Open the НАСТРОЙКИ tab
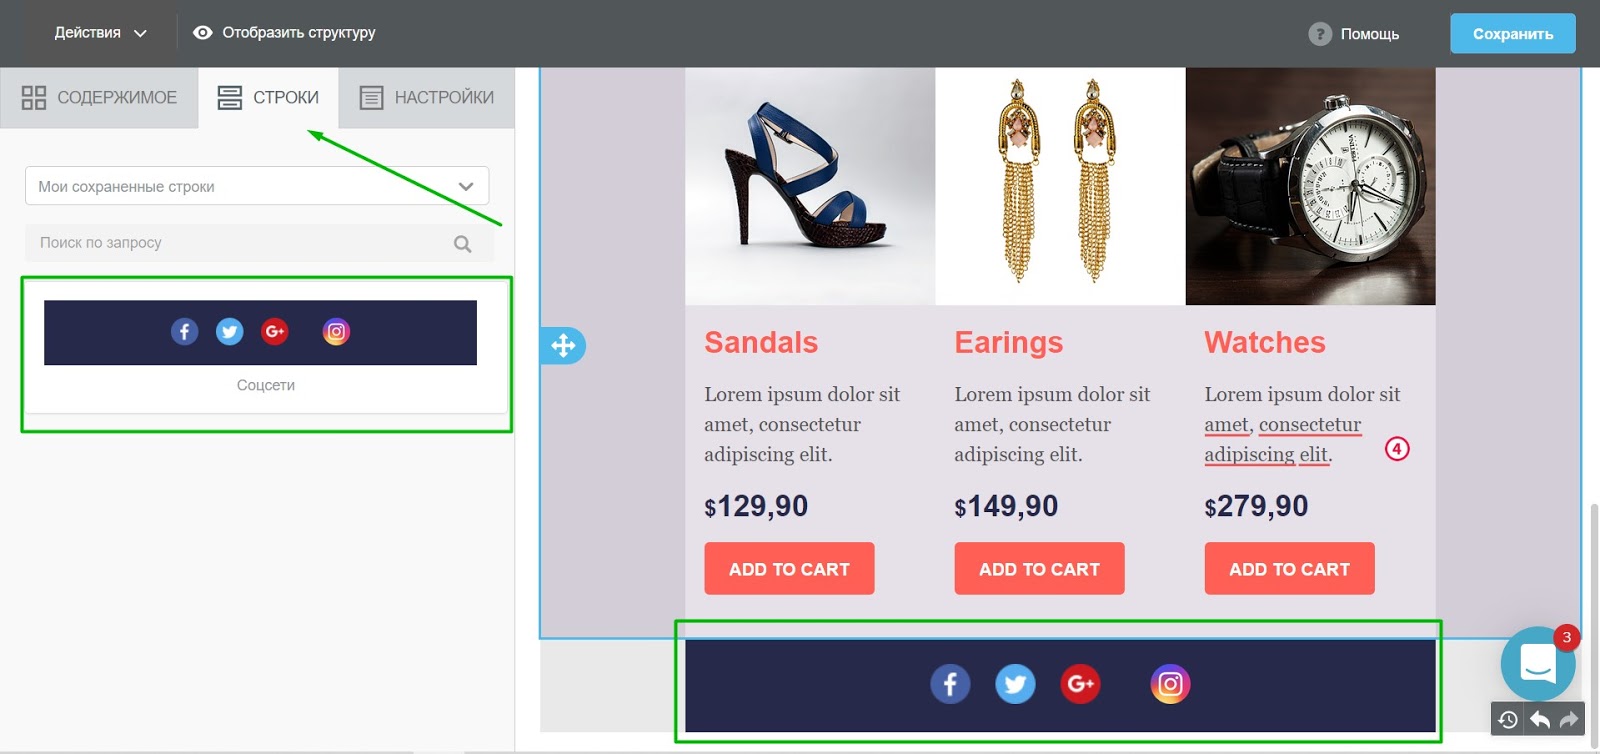This screenshot has height=754, width=1600. click(x=427, y=97)
